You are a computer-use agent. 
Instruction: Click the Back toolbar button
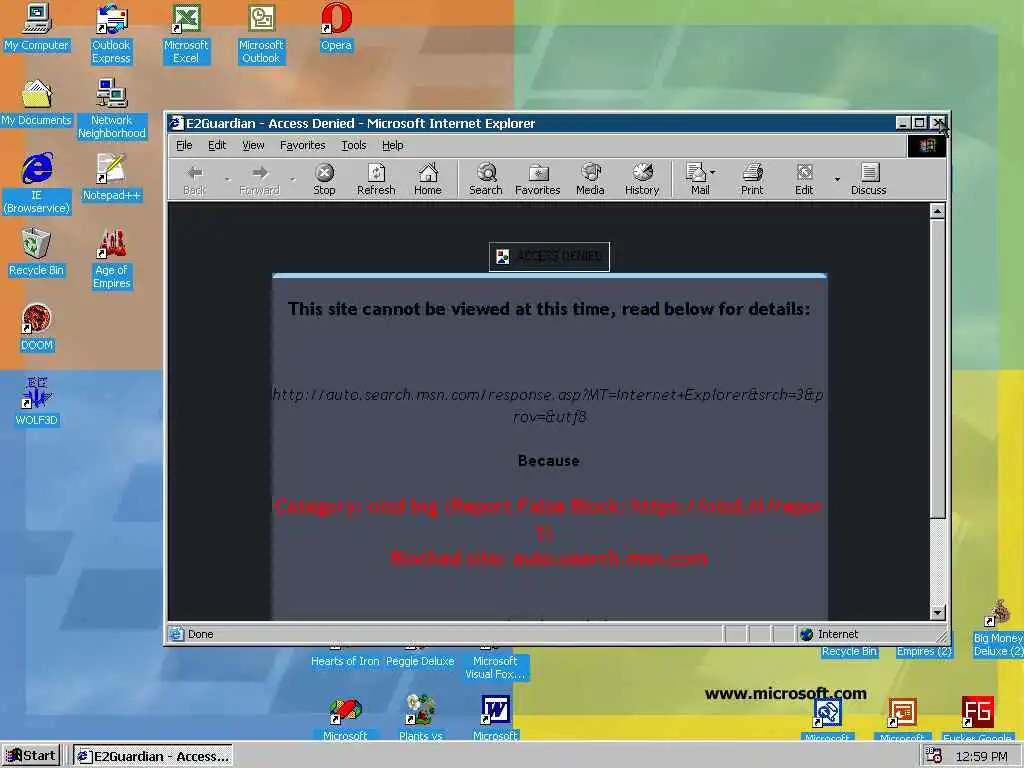(195, 180)
